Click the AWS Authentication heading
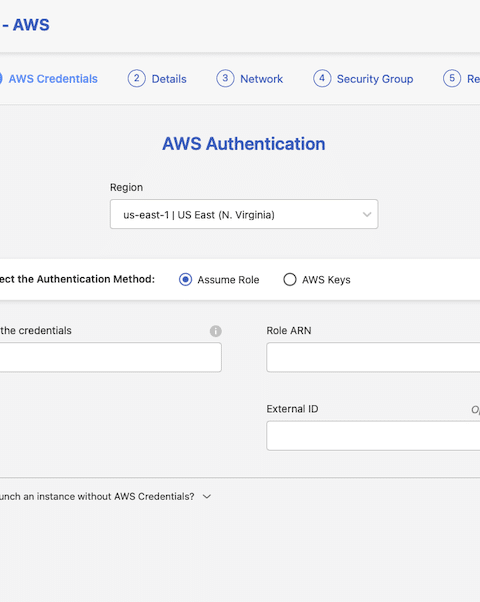The image size is (480, 602). pyautogui.click(x=244, y=144)
